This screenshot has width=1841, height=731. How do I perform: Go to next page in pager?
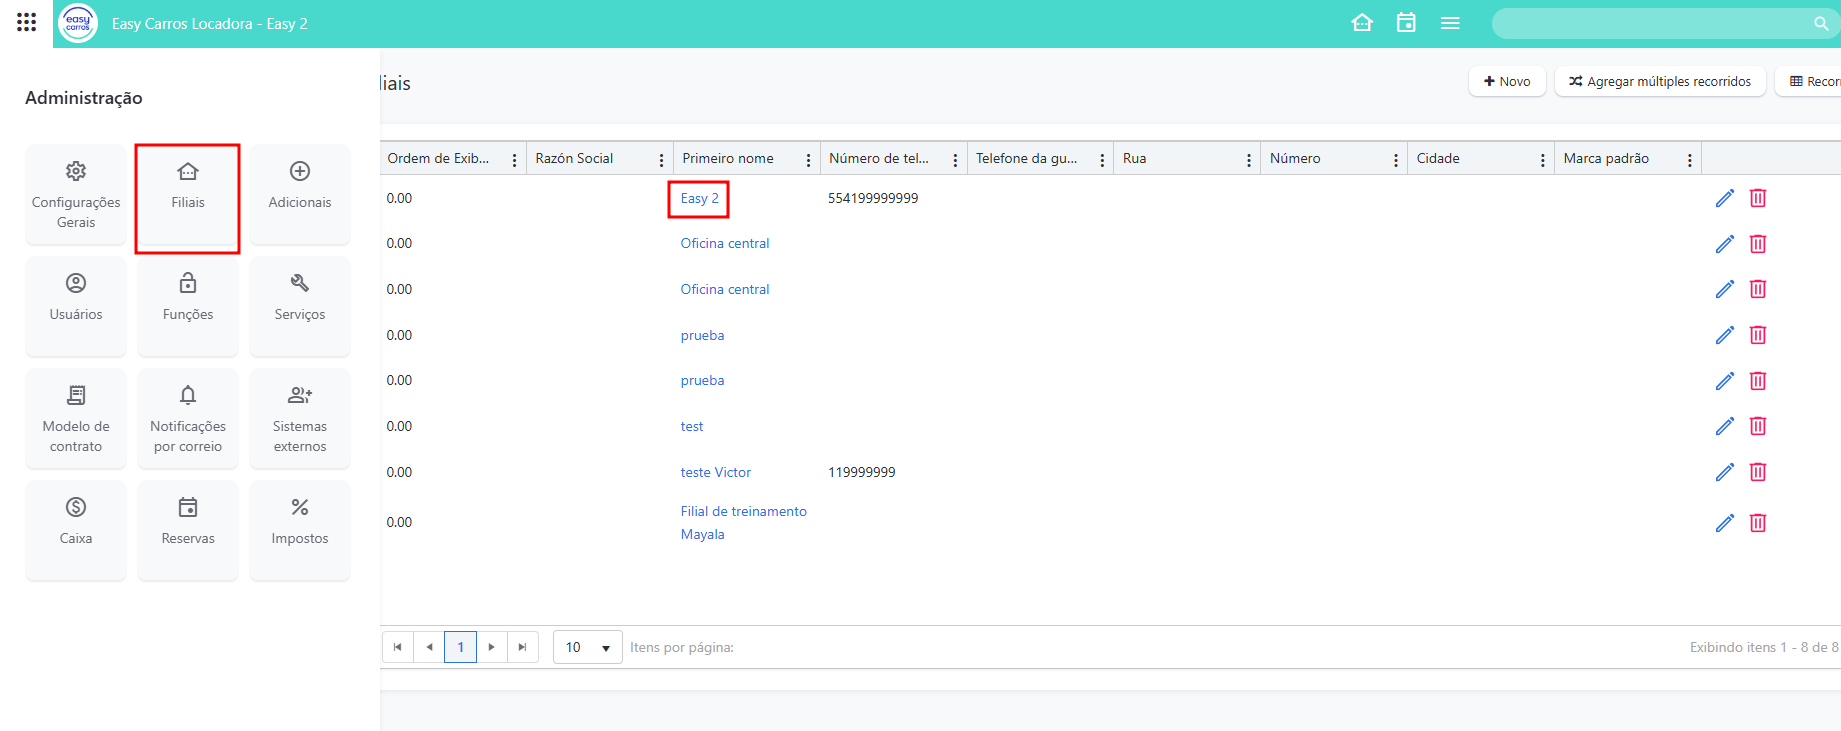coord(491,647)
